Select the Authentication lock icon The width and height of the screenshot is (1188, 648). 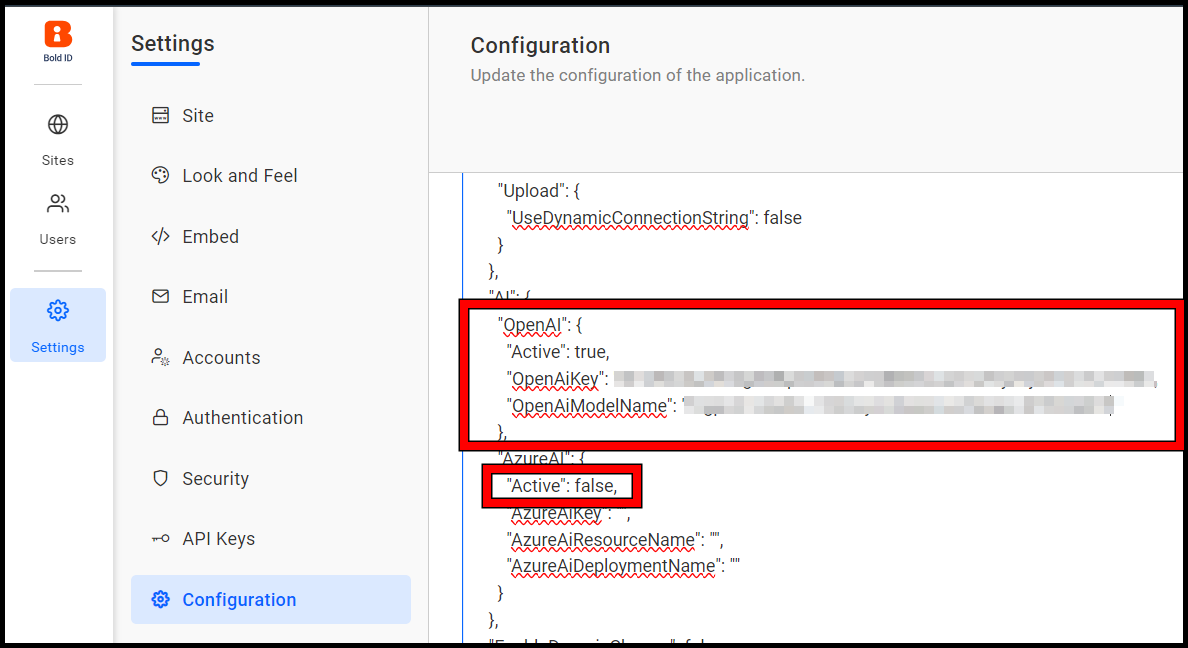pos(160,417)
